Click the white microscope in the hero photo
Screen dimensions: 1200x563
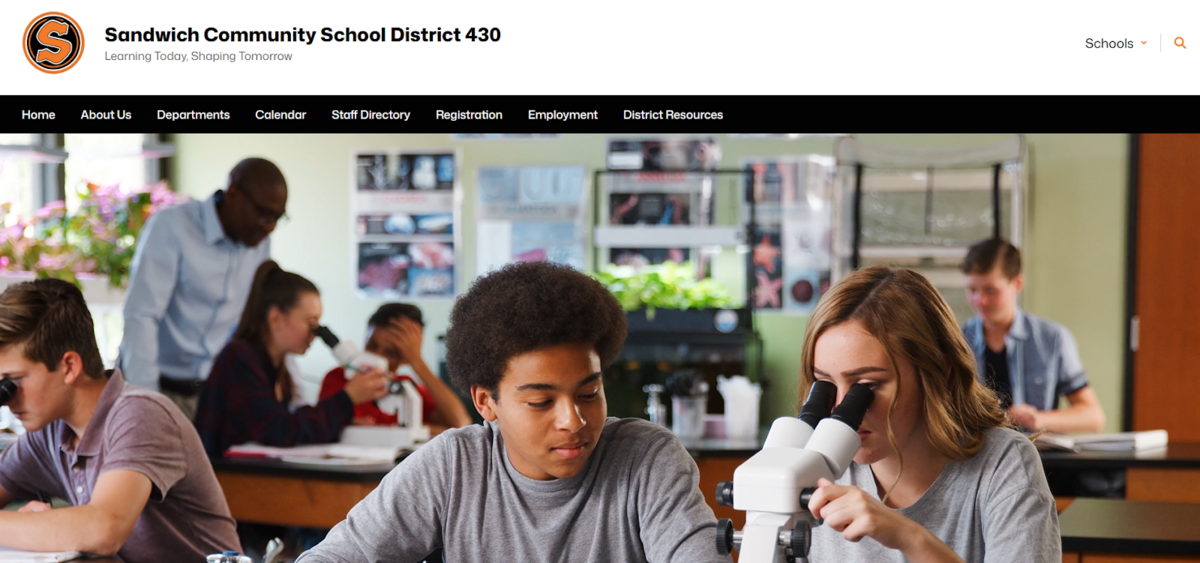click(790, 471)
